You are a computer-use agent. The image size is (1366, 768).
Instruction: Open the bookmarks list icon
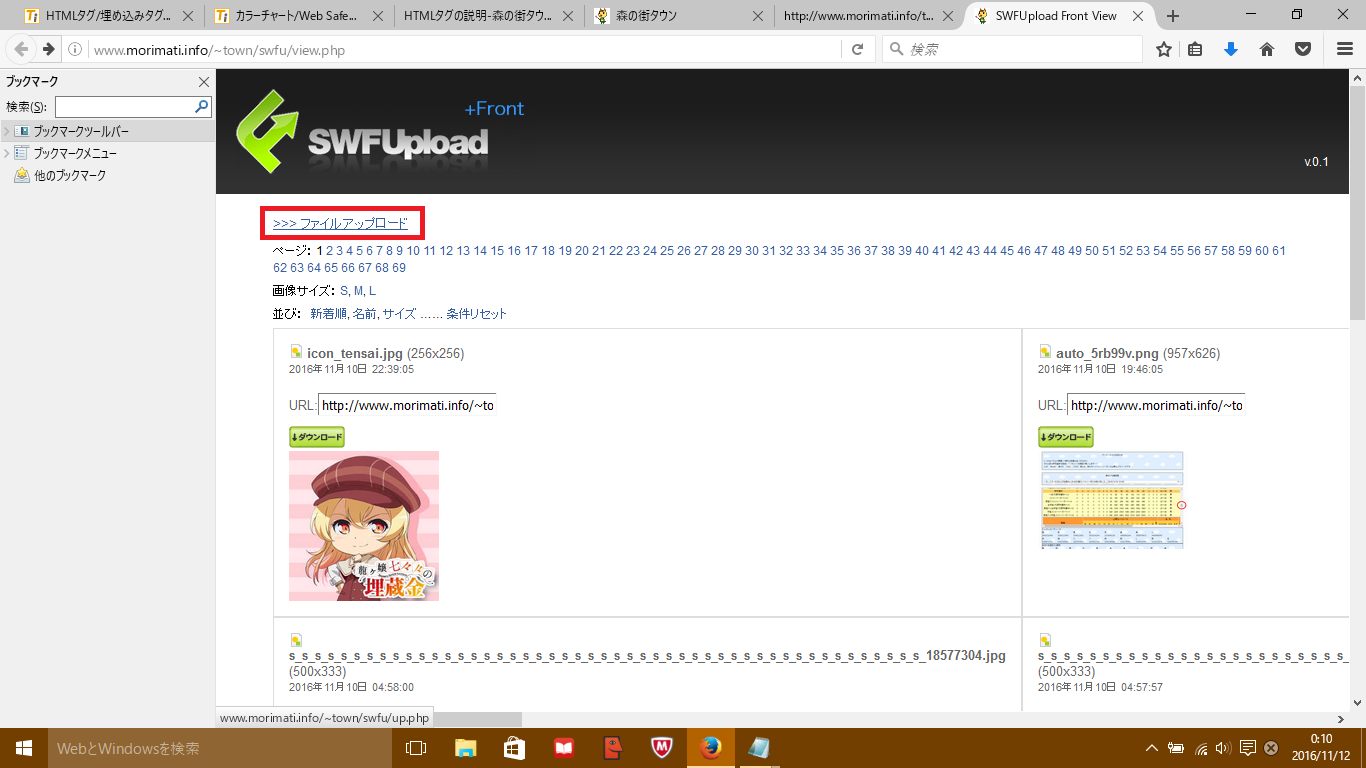click(x=1196, y=49)
